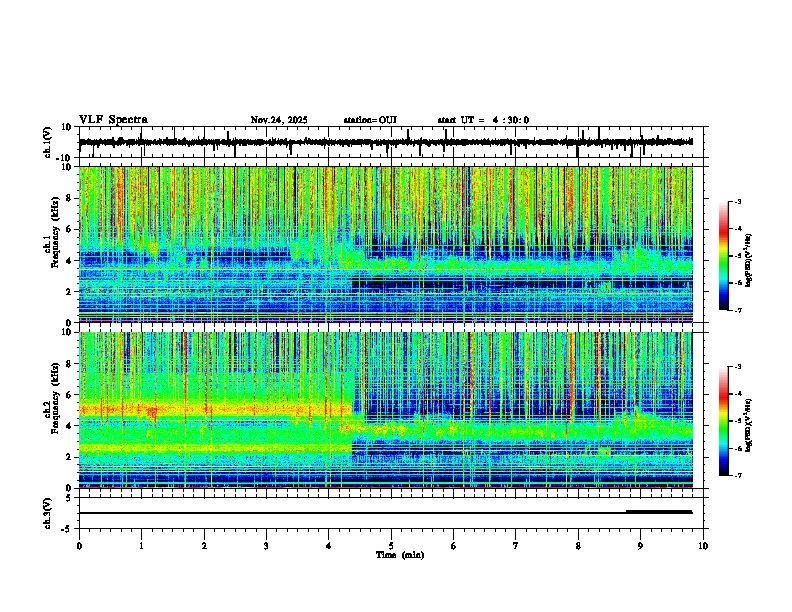Viewport: 792px width, 612px height.
Task: Click the ch.3(V) flat-line panel
Action: 393,513
